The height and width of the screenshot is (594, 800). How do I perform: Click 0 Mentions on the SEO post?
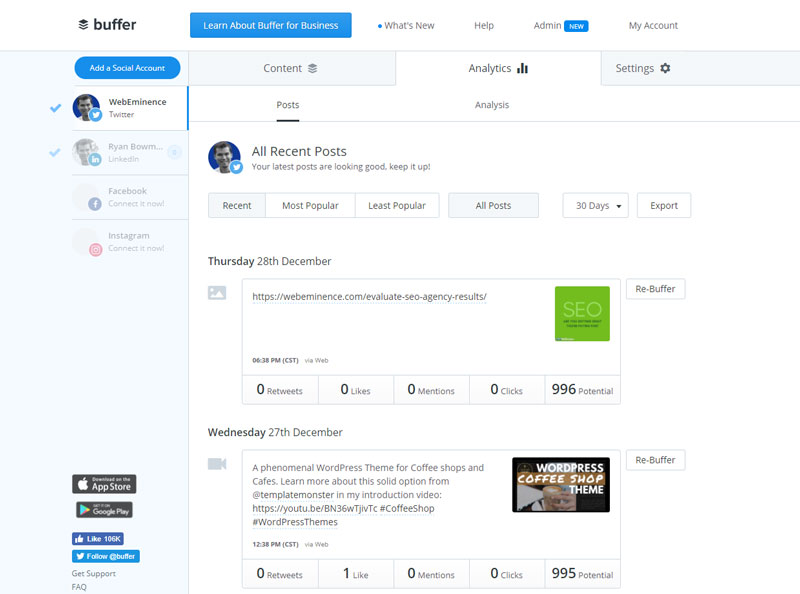pos(431,390)
